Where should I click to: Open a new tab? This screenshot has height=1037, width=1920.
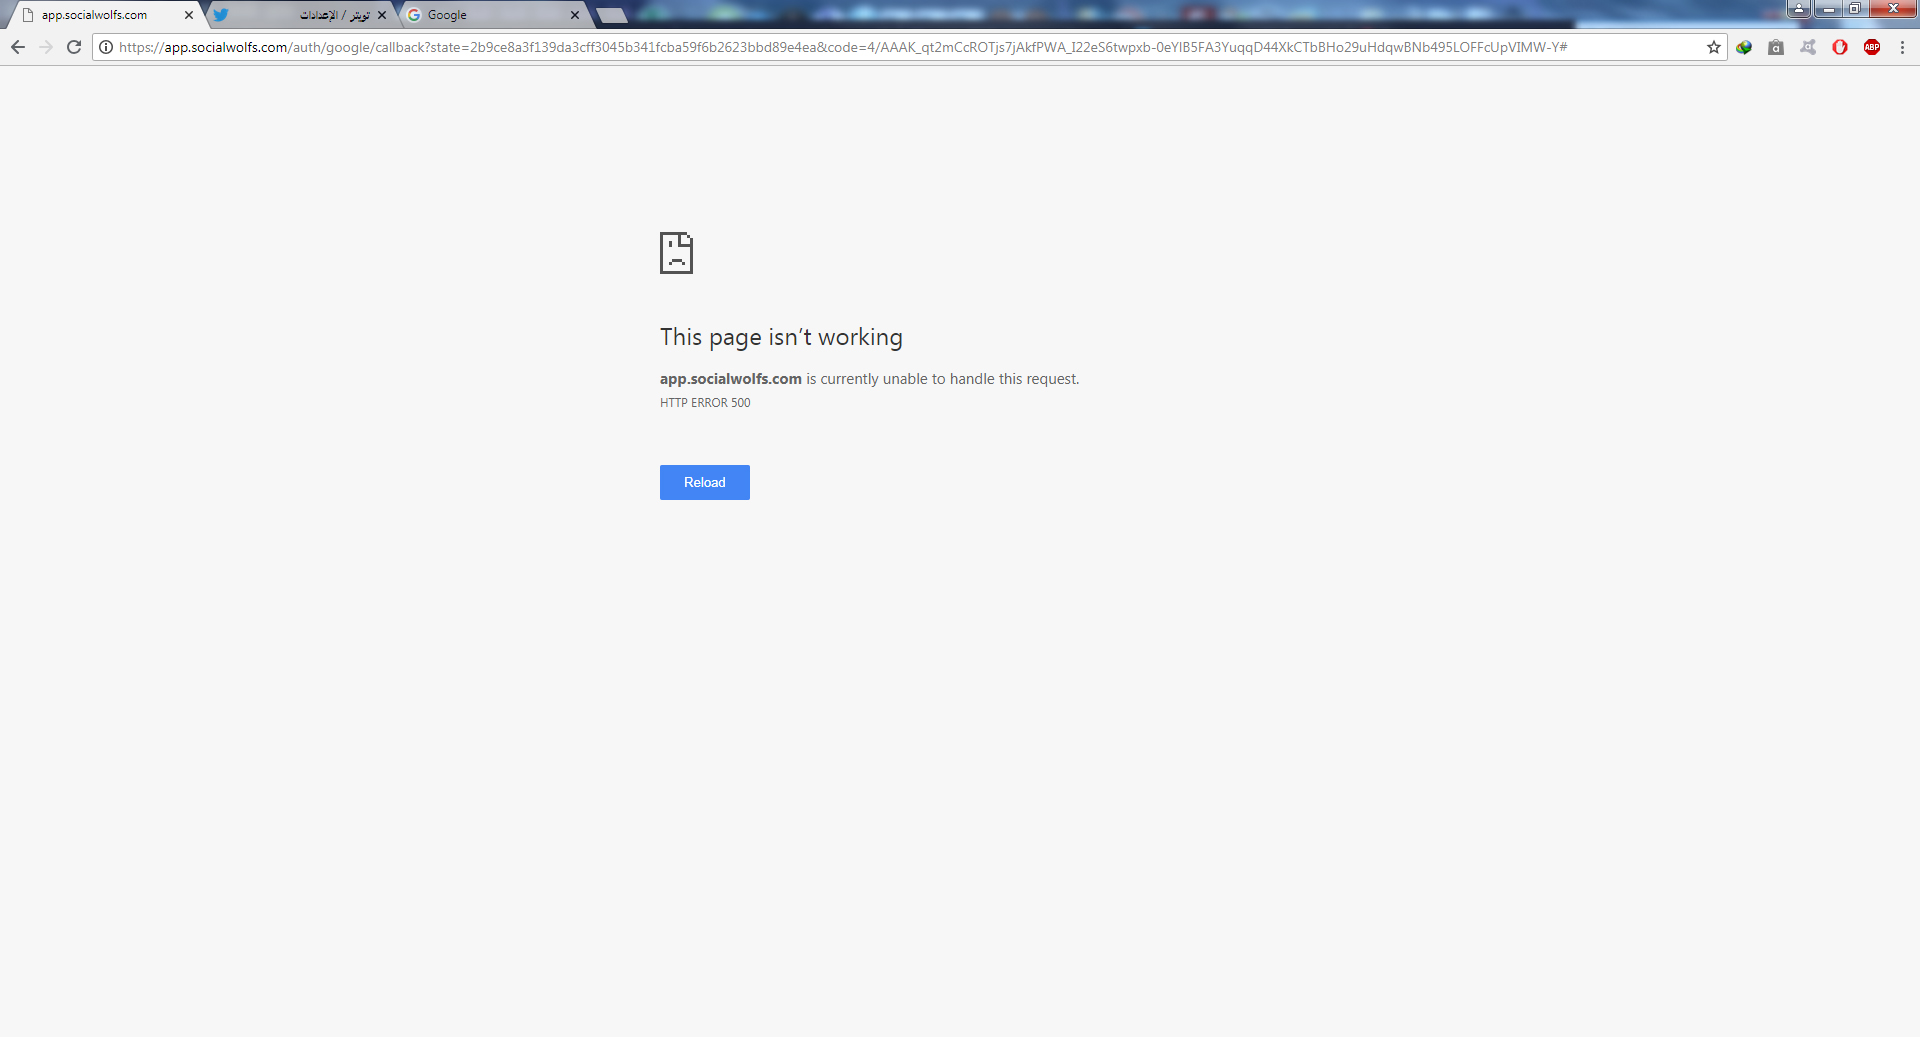click(x=612, y=15)
